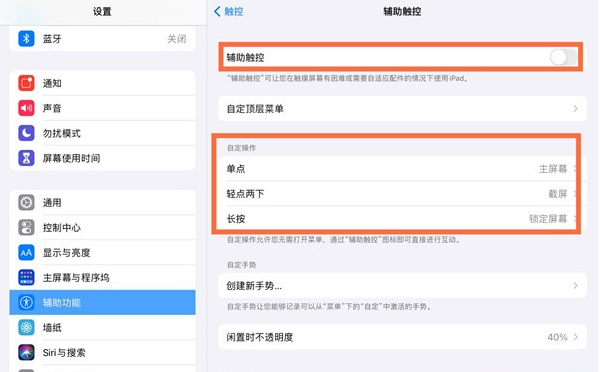Select the 控制中心 toggle icon
The image size is (601, 372).
coord(26,228)
